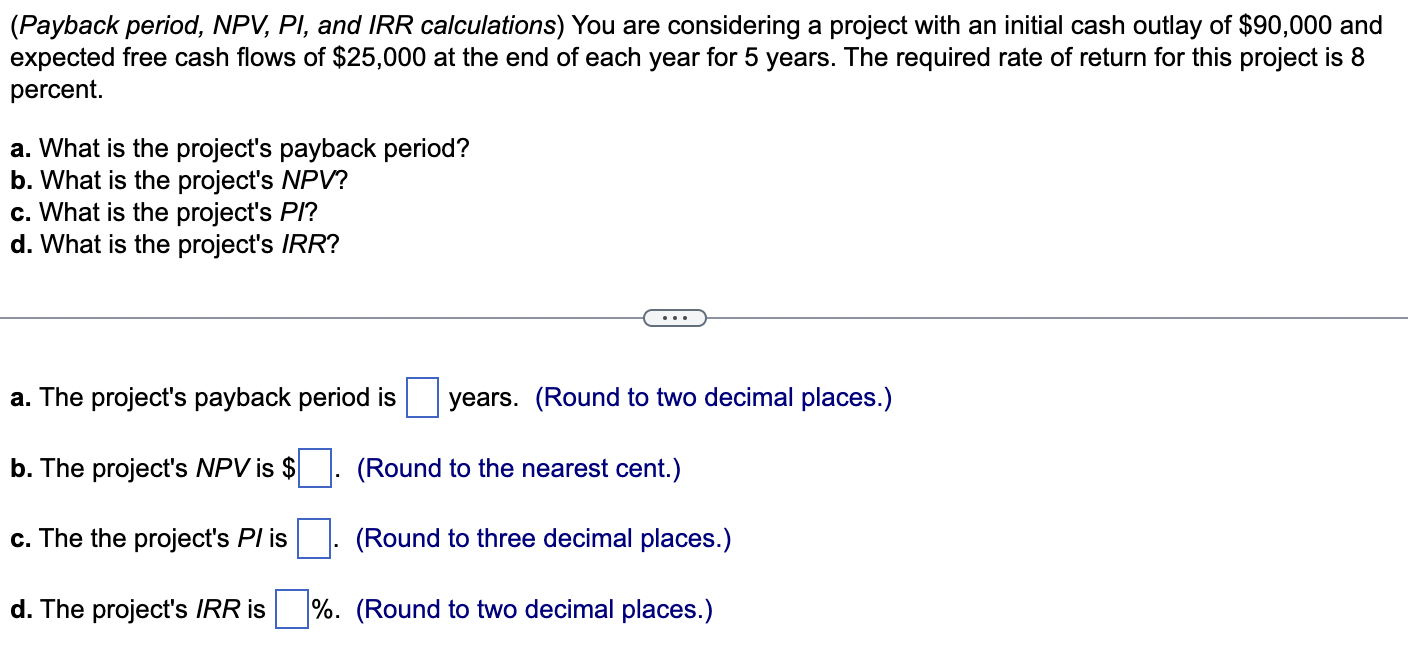Click part c PI question line

pyautogui.click(x=163, y=212)
